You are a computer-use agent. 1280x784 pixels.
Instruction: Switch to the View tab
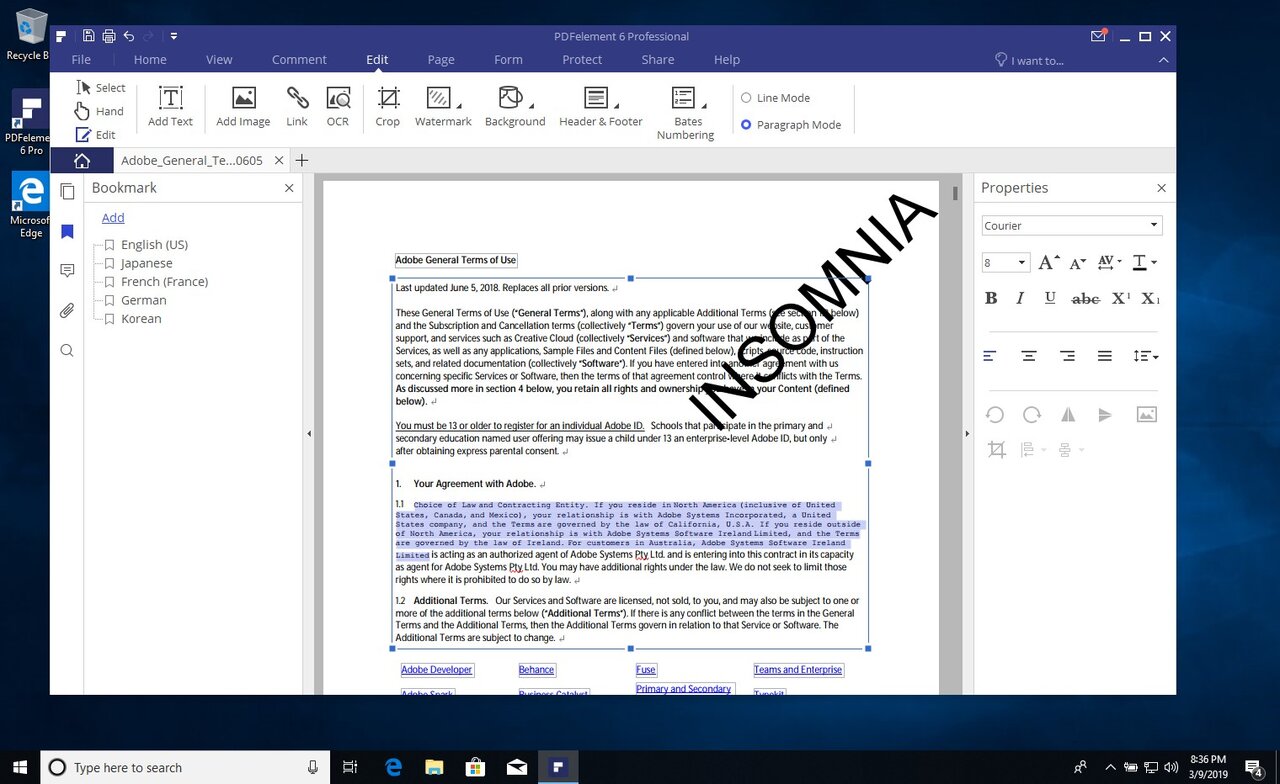(x=219, y=60)
